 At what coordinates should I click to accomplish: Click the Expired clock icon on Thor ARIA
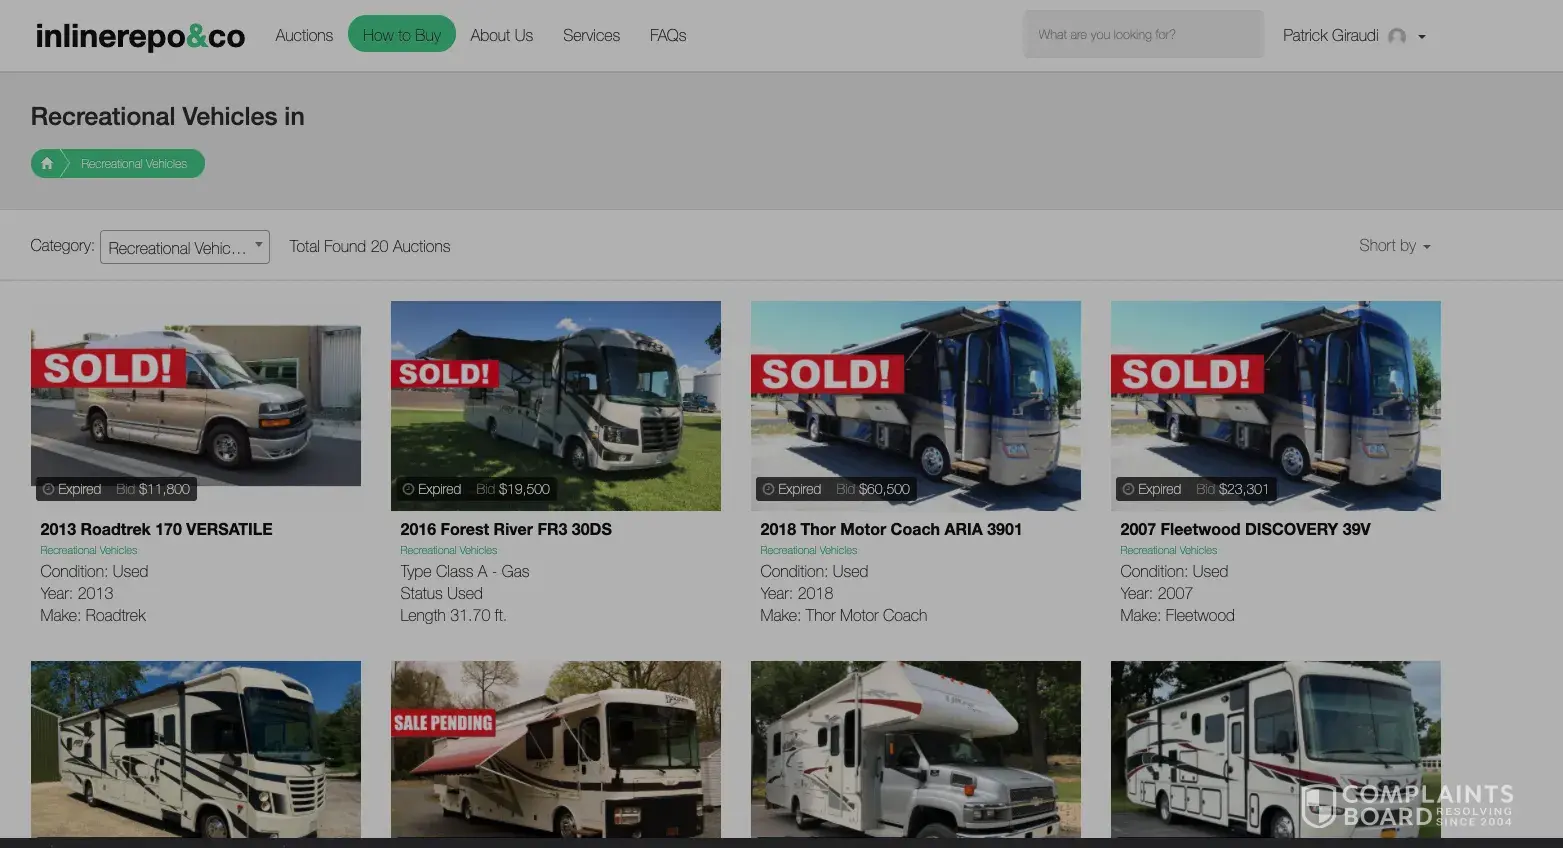click(x=768, y=489)
